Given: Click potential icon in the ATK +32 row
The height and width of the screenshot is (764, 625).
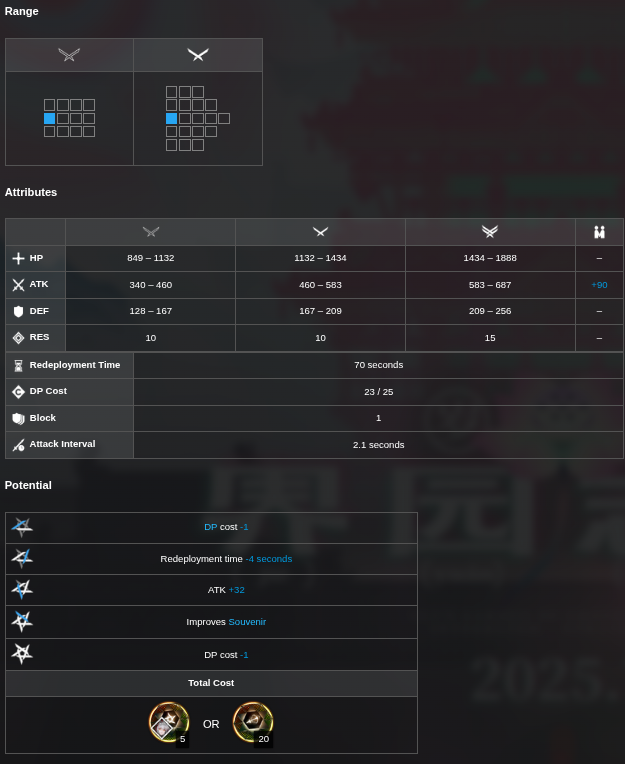Looking at the screenshot, I should coord(22,590).
